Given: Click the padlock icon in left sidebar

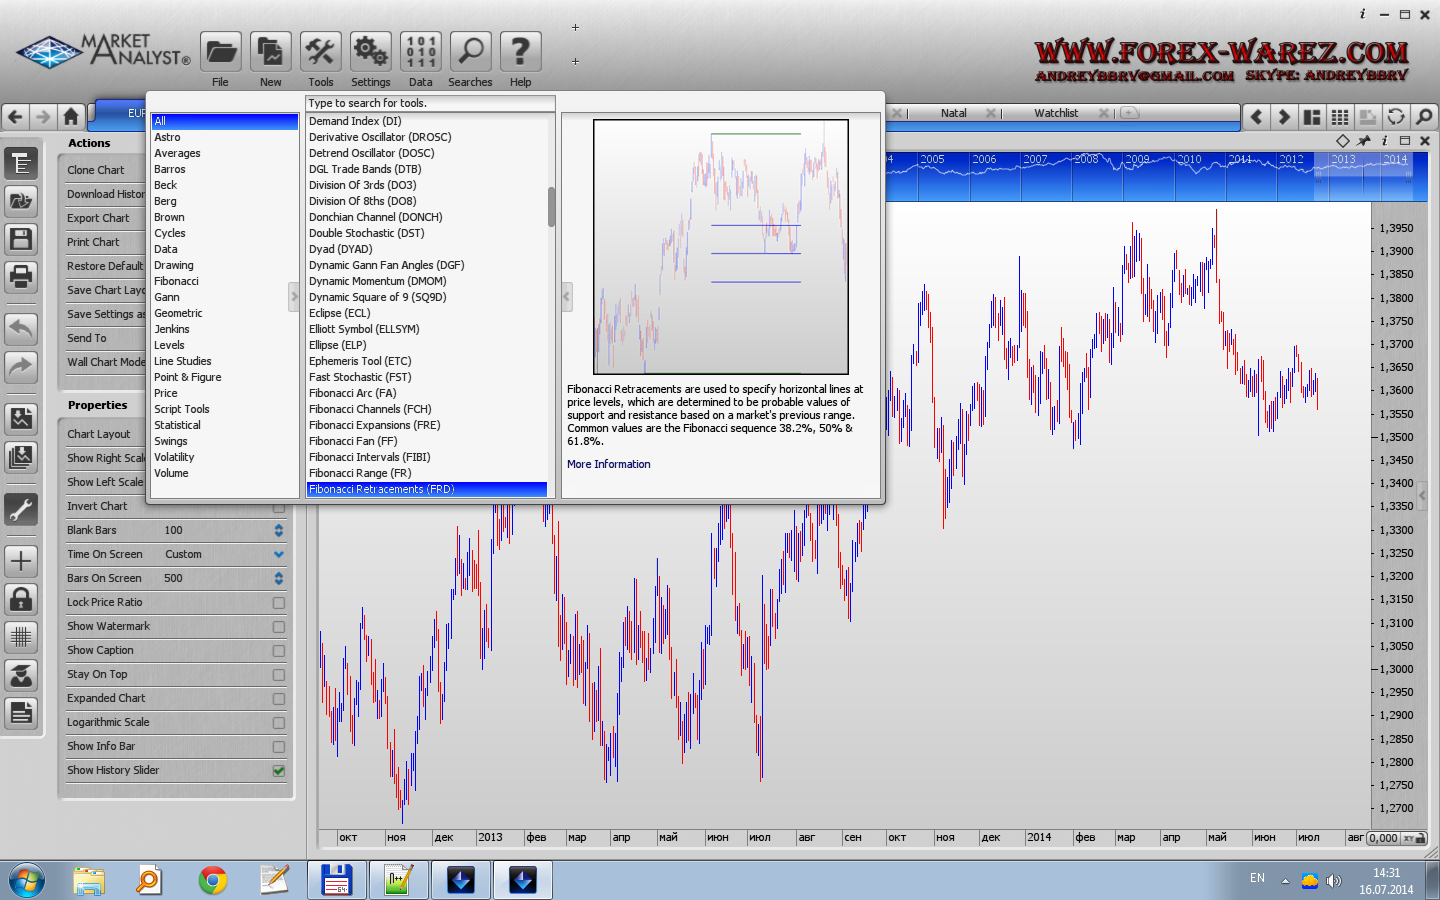Looking at the screenshot, I should point(21,599).
